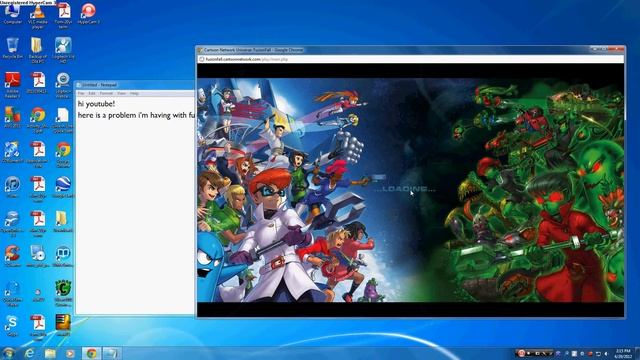Open the View menu in Notepad

coord(122,93)
